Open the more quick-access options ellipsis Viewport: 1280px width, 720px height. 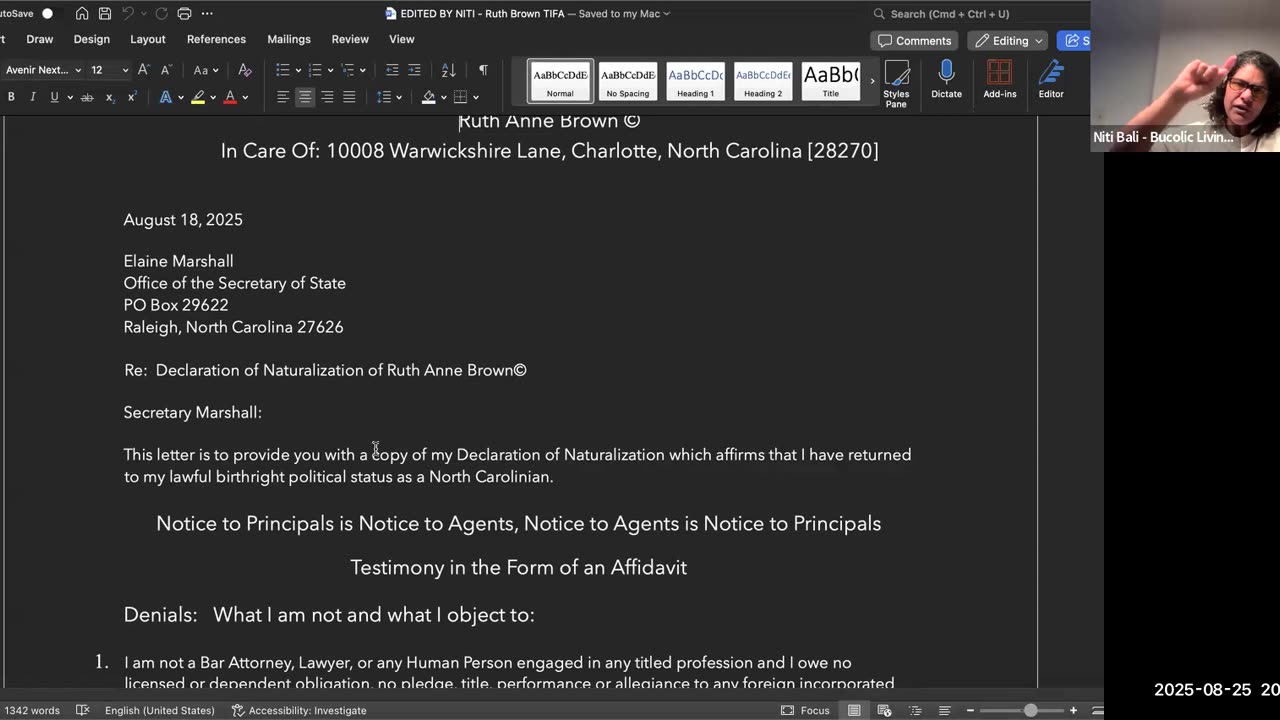click(x=207, y=14)
